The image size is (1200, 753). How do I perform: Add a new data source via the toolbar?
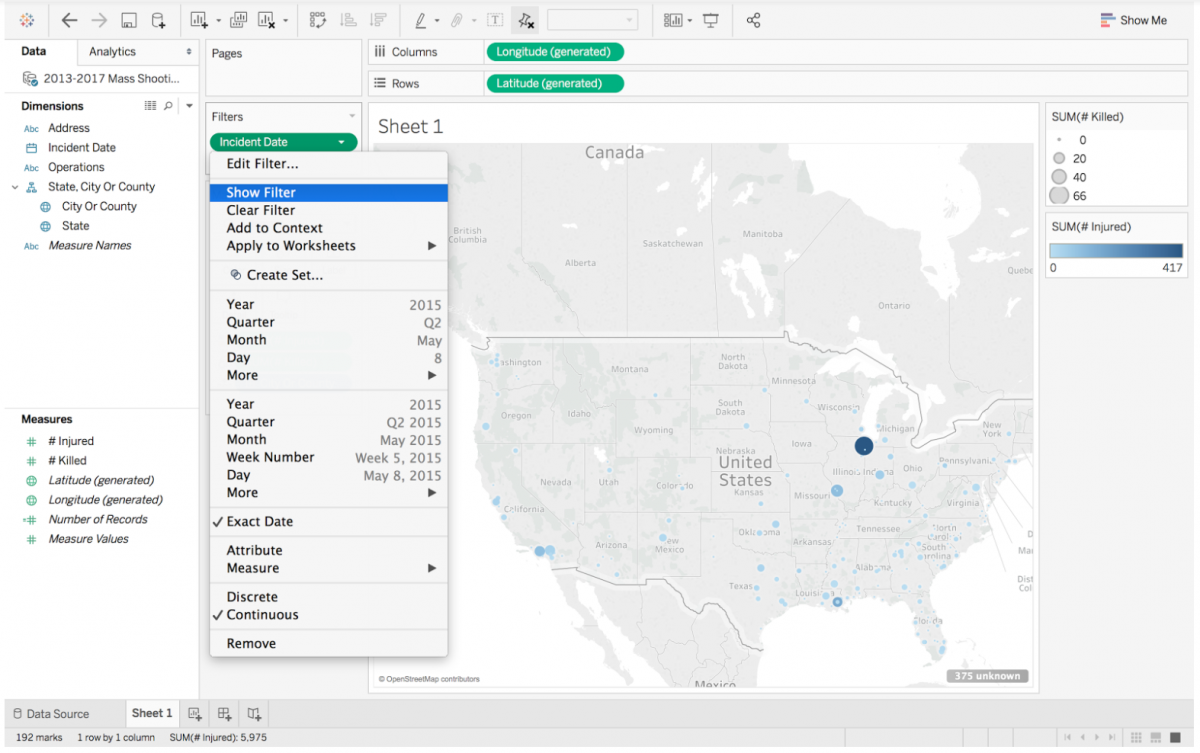click(159, 18)
